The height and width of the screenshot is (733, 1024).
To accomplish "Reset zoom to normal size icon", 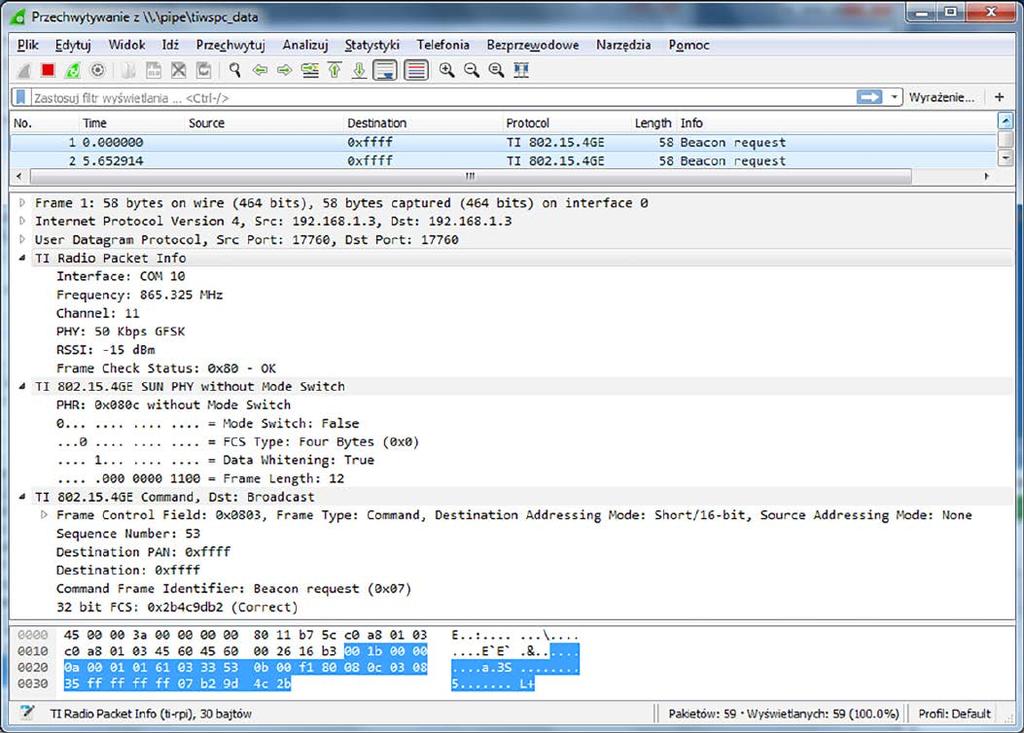I will (496, 71).
